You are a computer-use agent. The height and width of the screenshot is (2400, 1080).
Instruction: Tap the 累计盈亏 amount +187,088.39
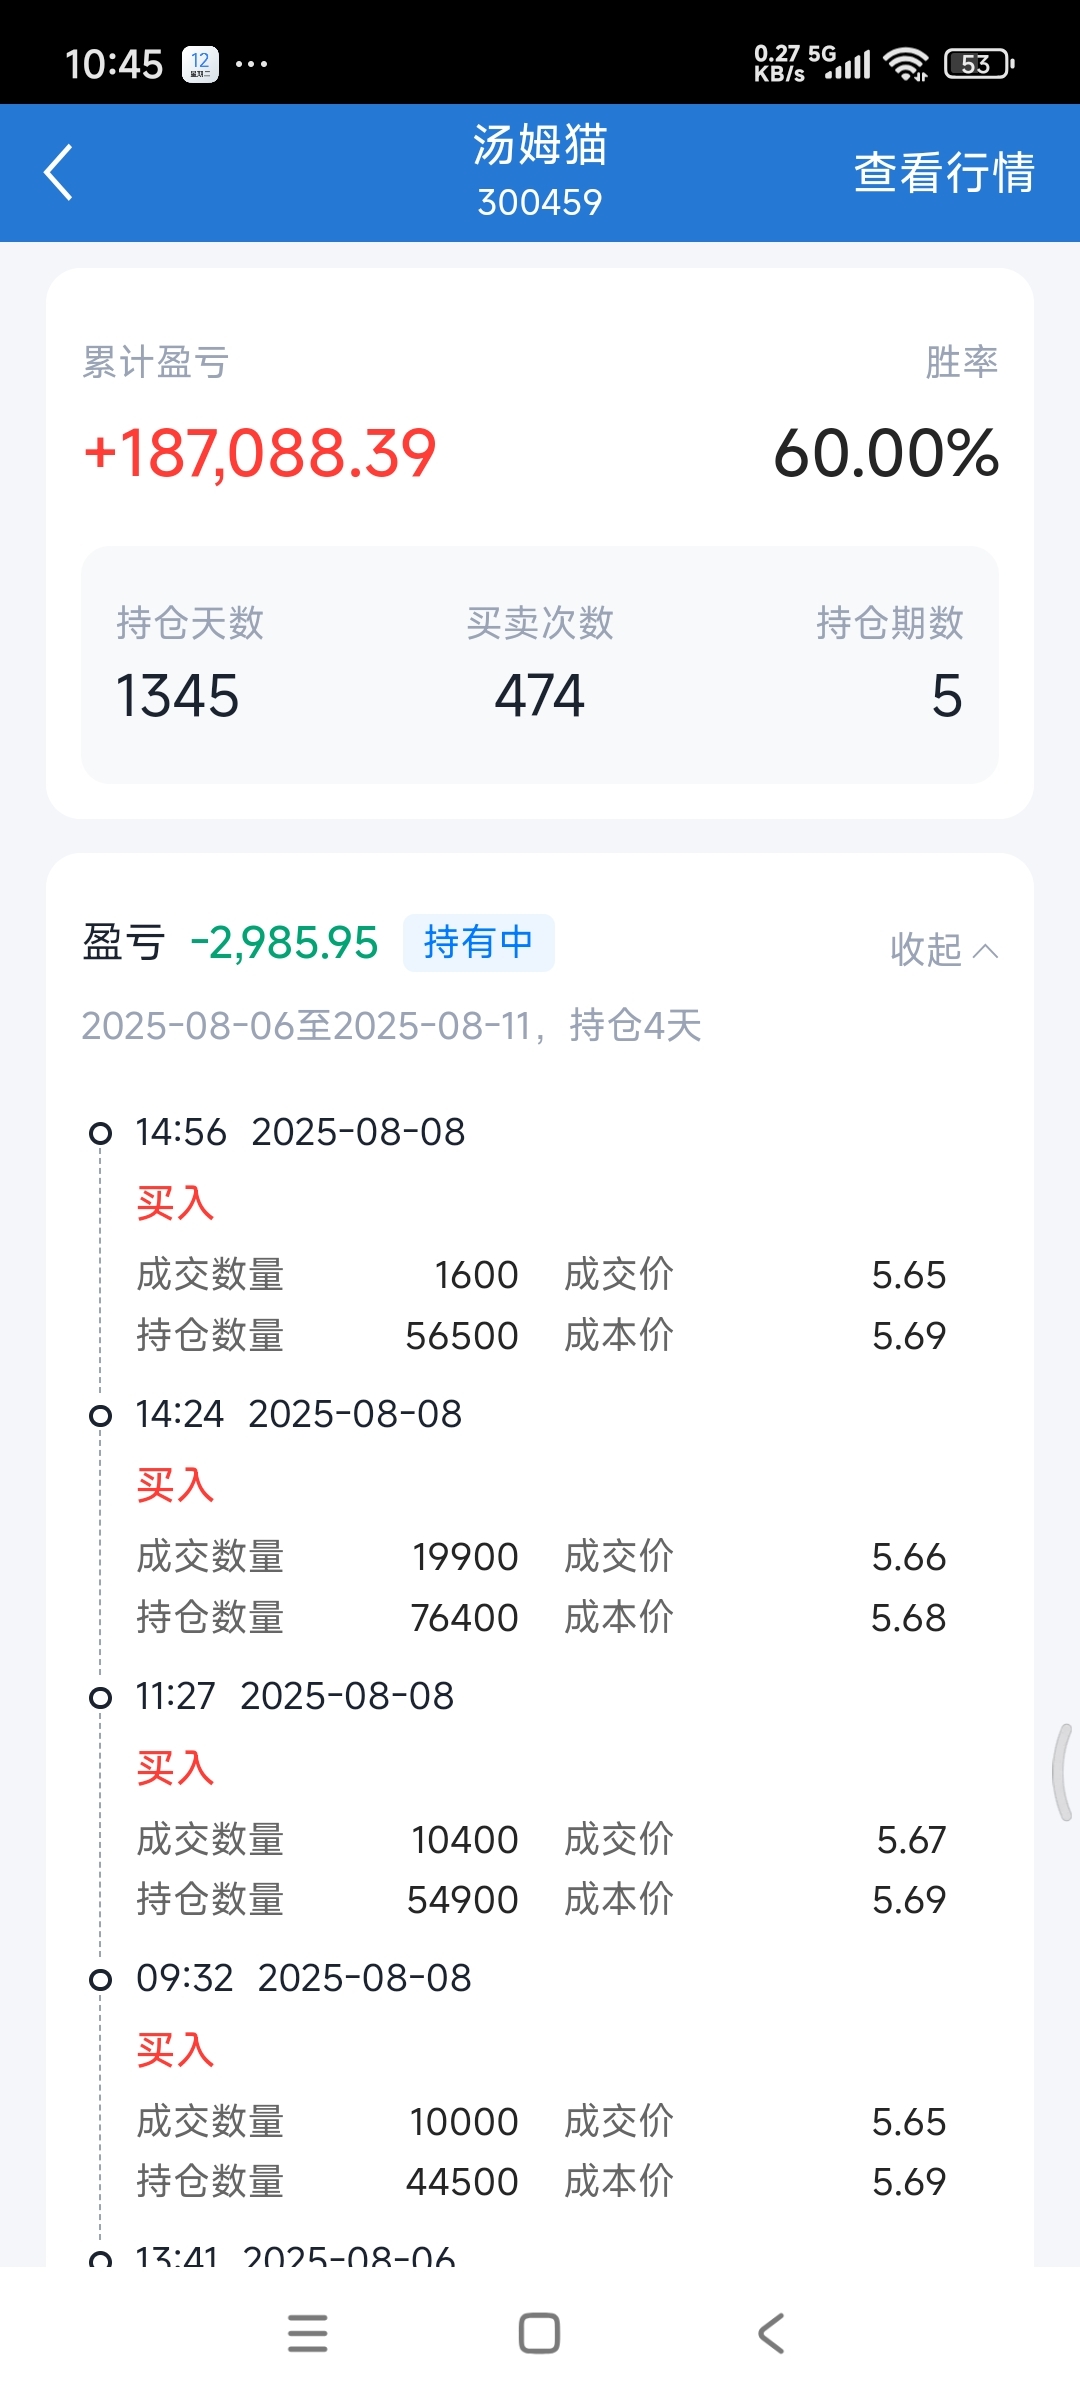[x=261, y=453]
